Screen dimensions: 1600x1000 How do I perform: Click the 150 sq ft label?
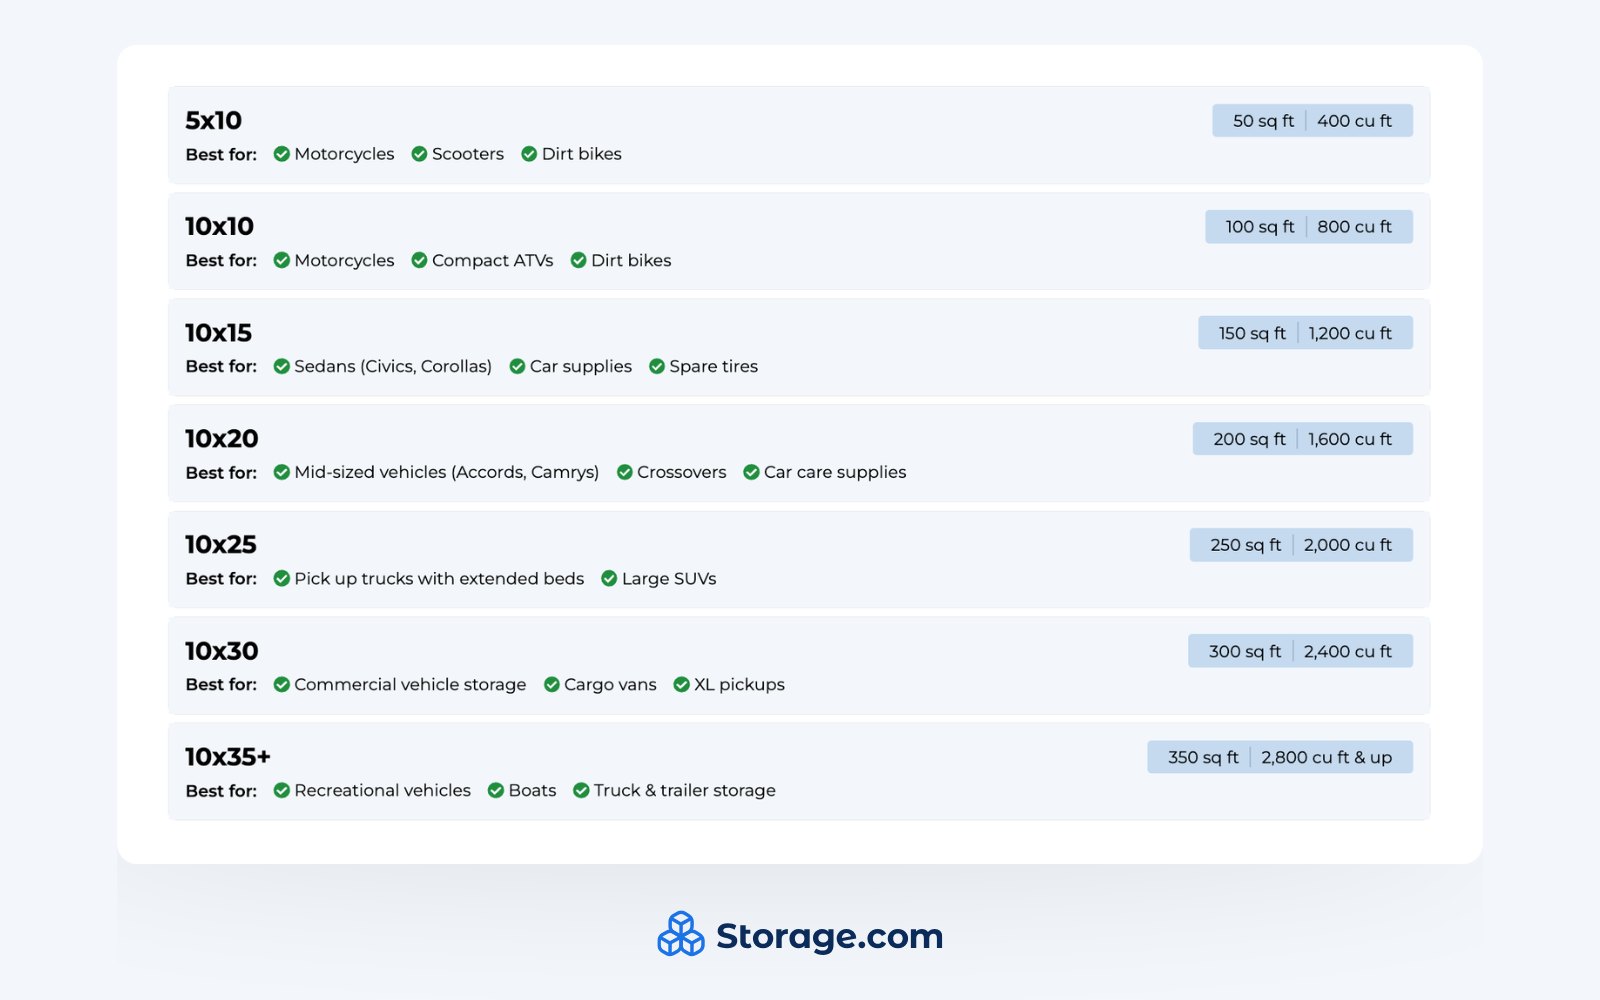click(x=1252, y=333)
